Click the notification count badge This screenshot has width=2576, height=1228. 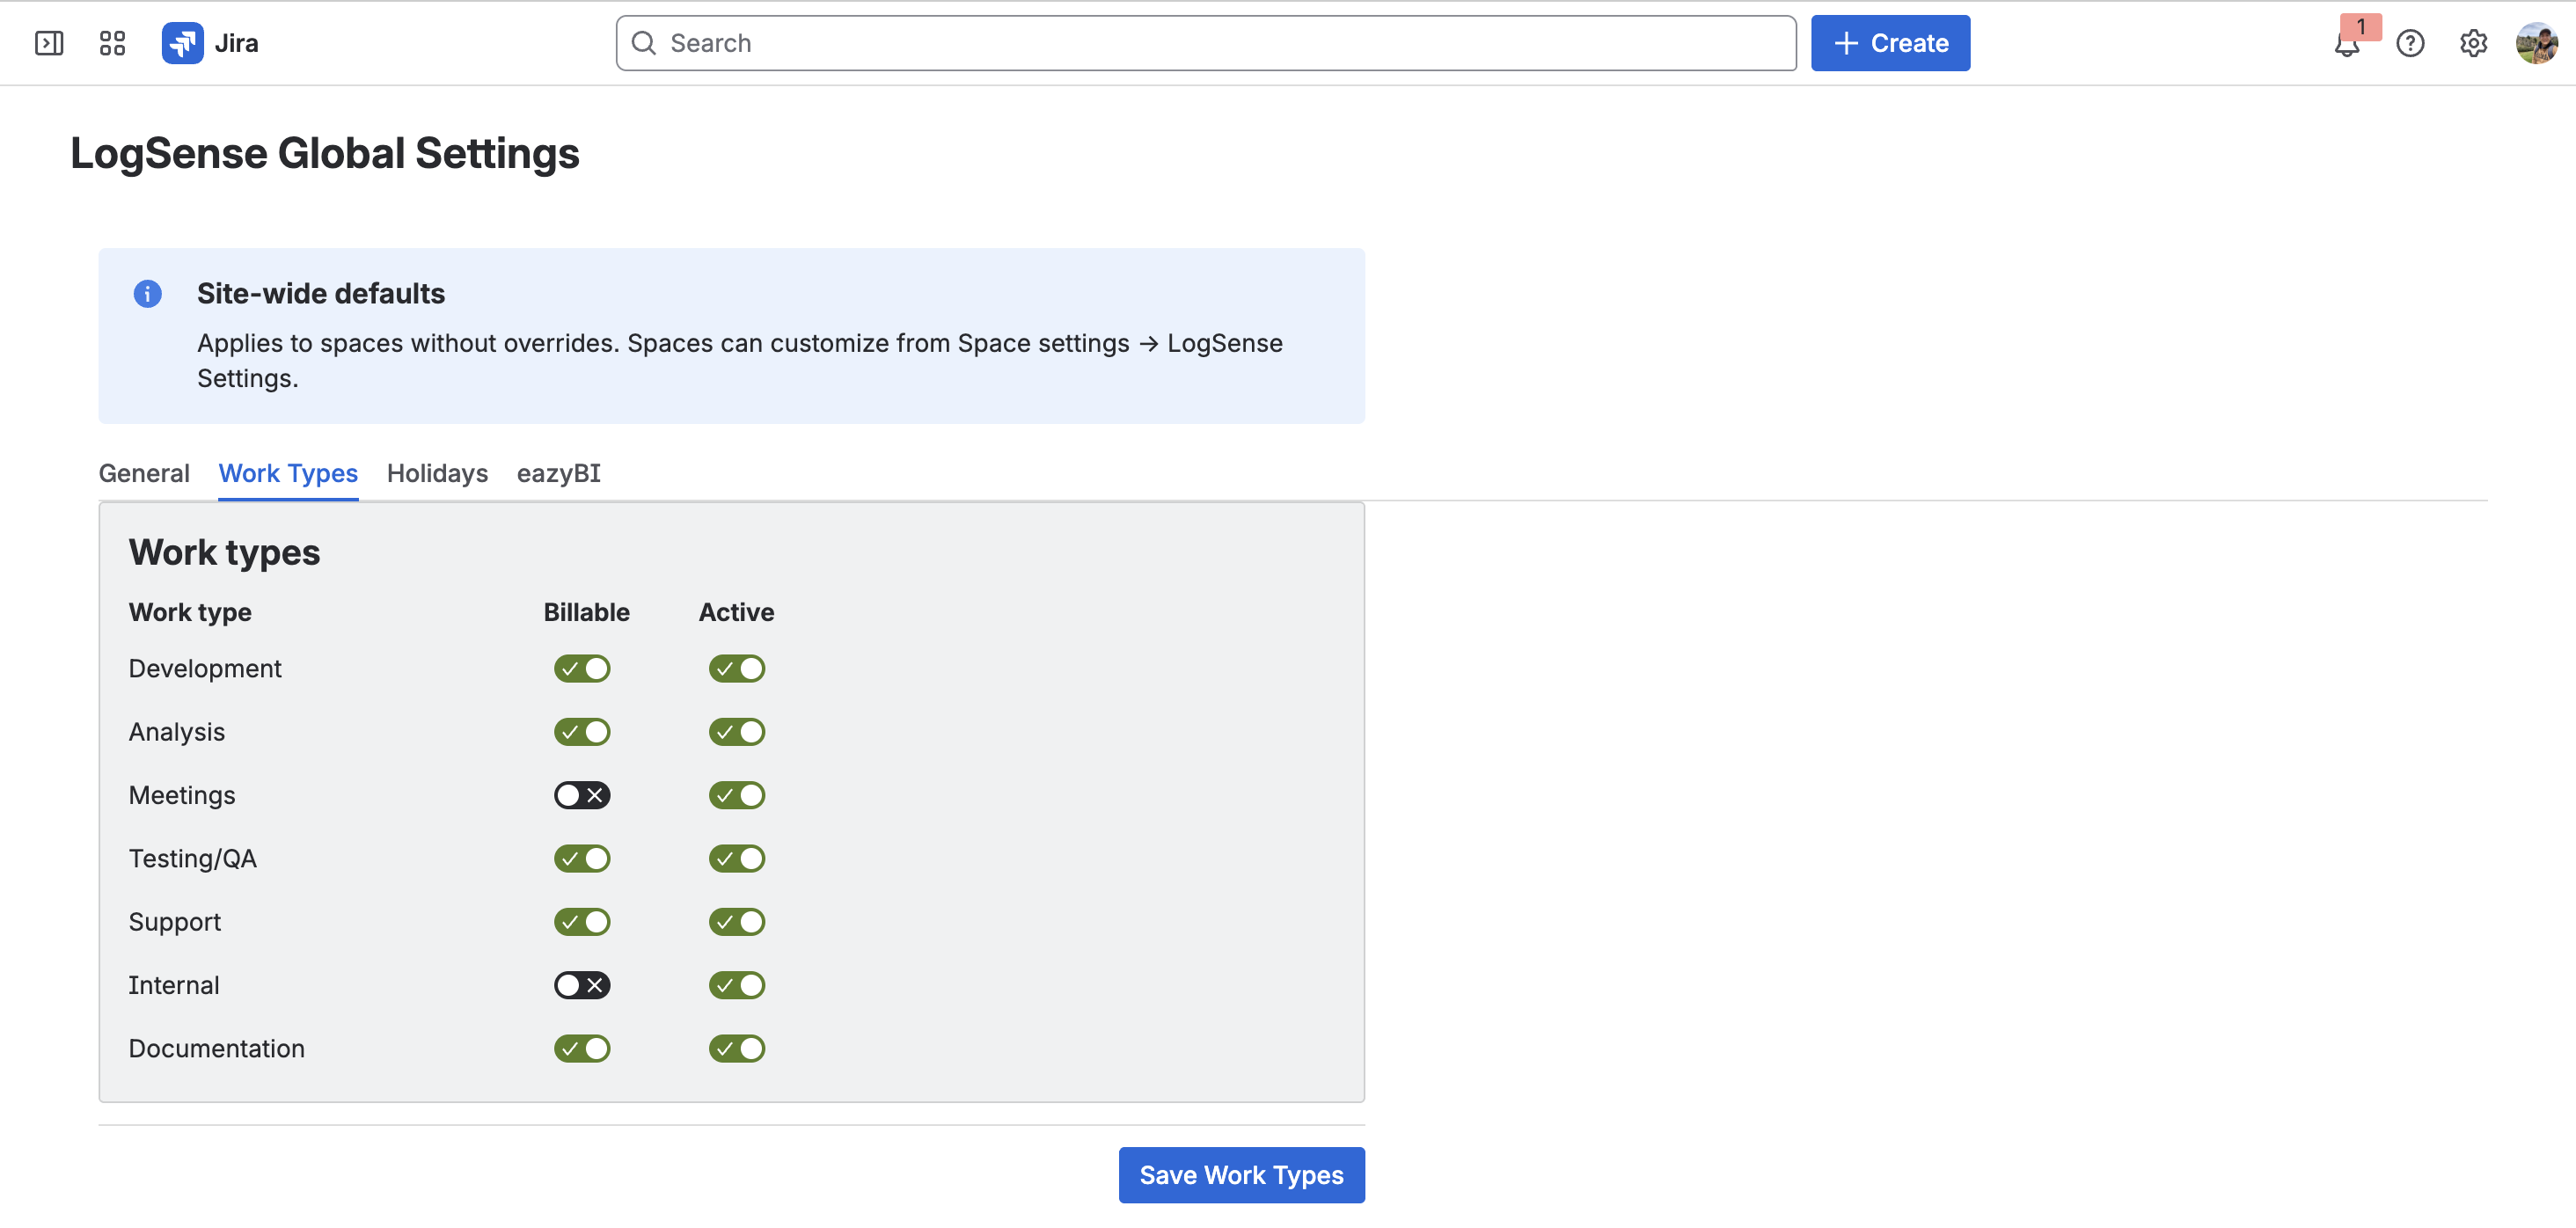click(2360, 26)
